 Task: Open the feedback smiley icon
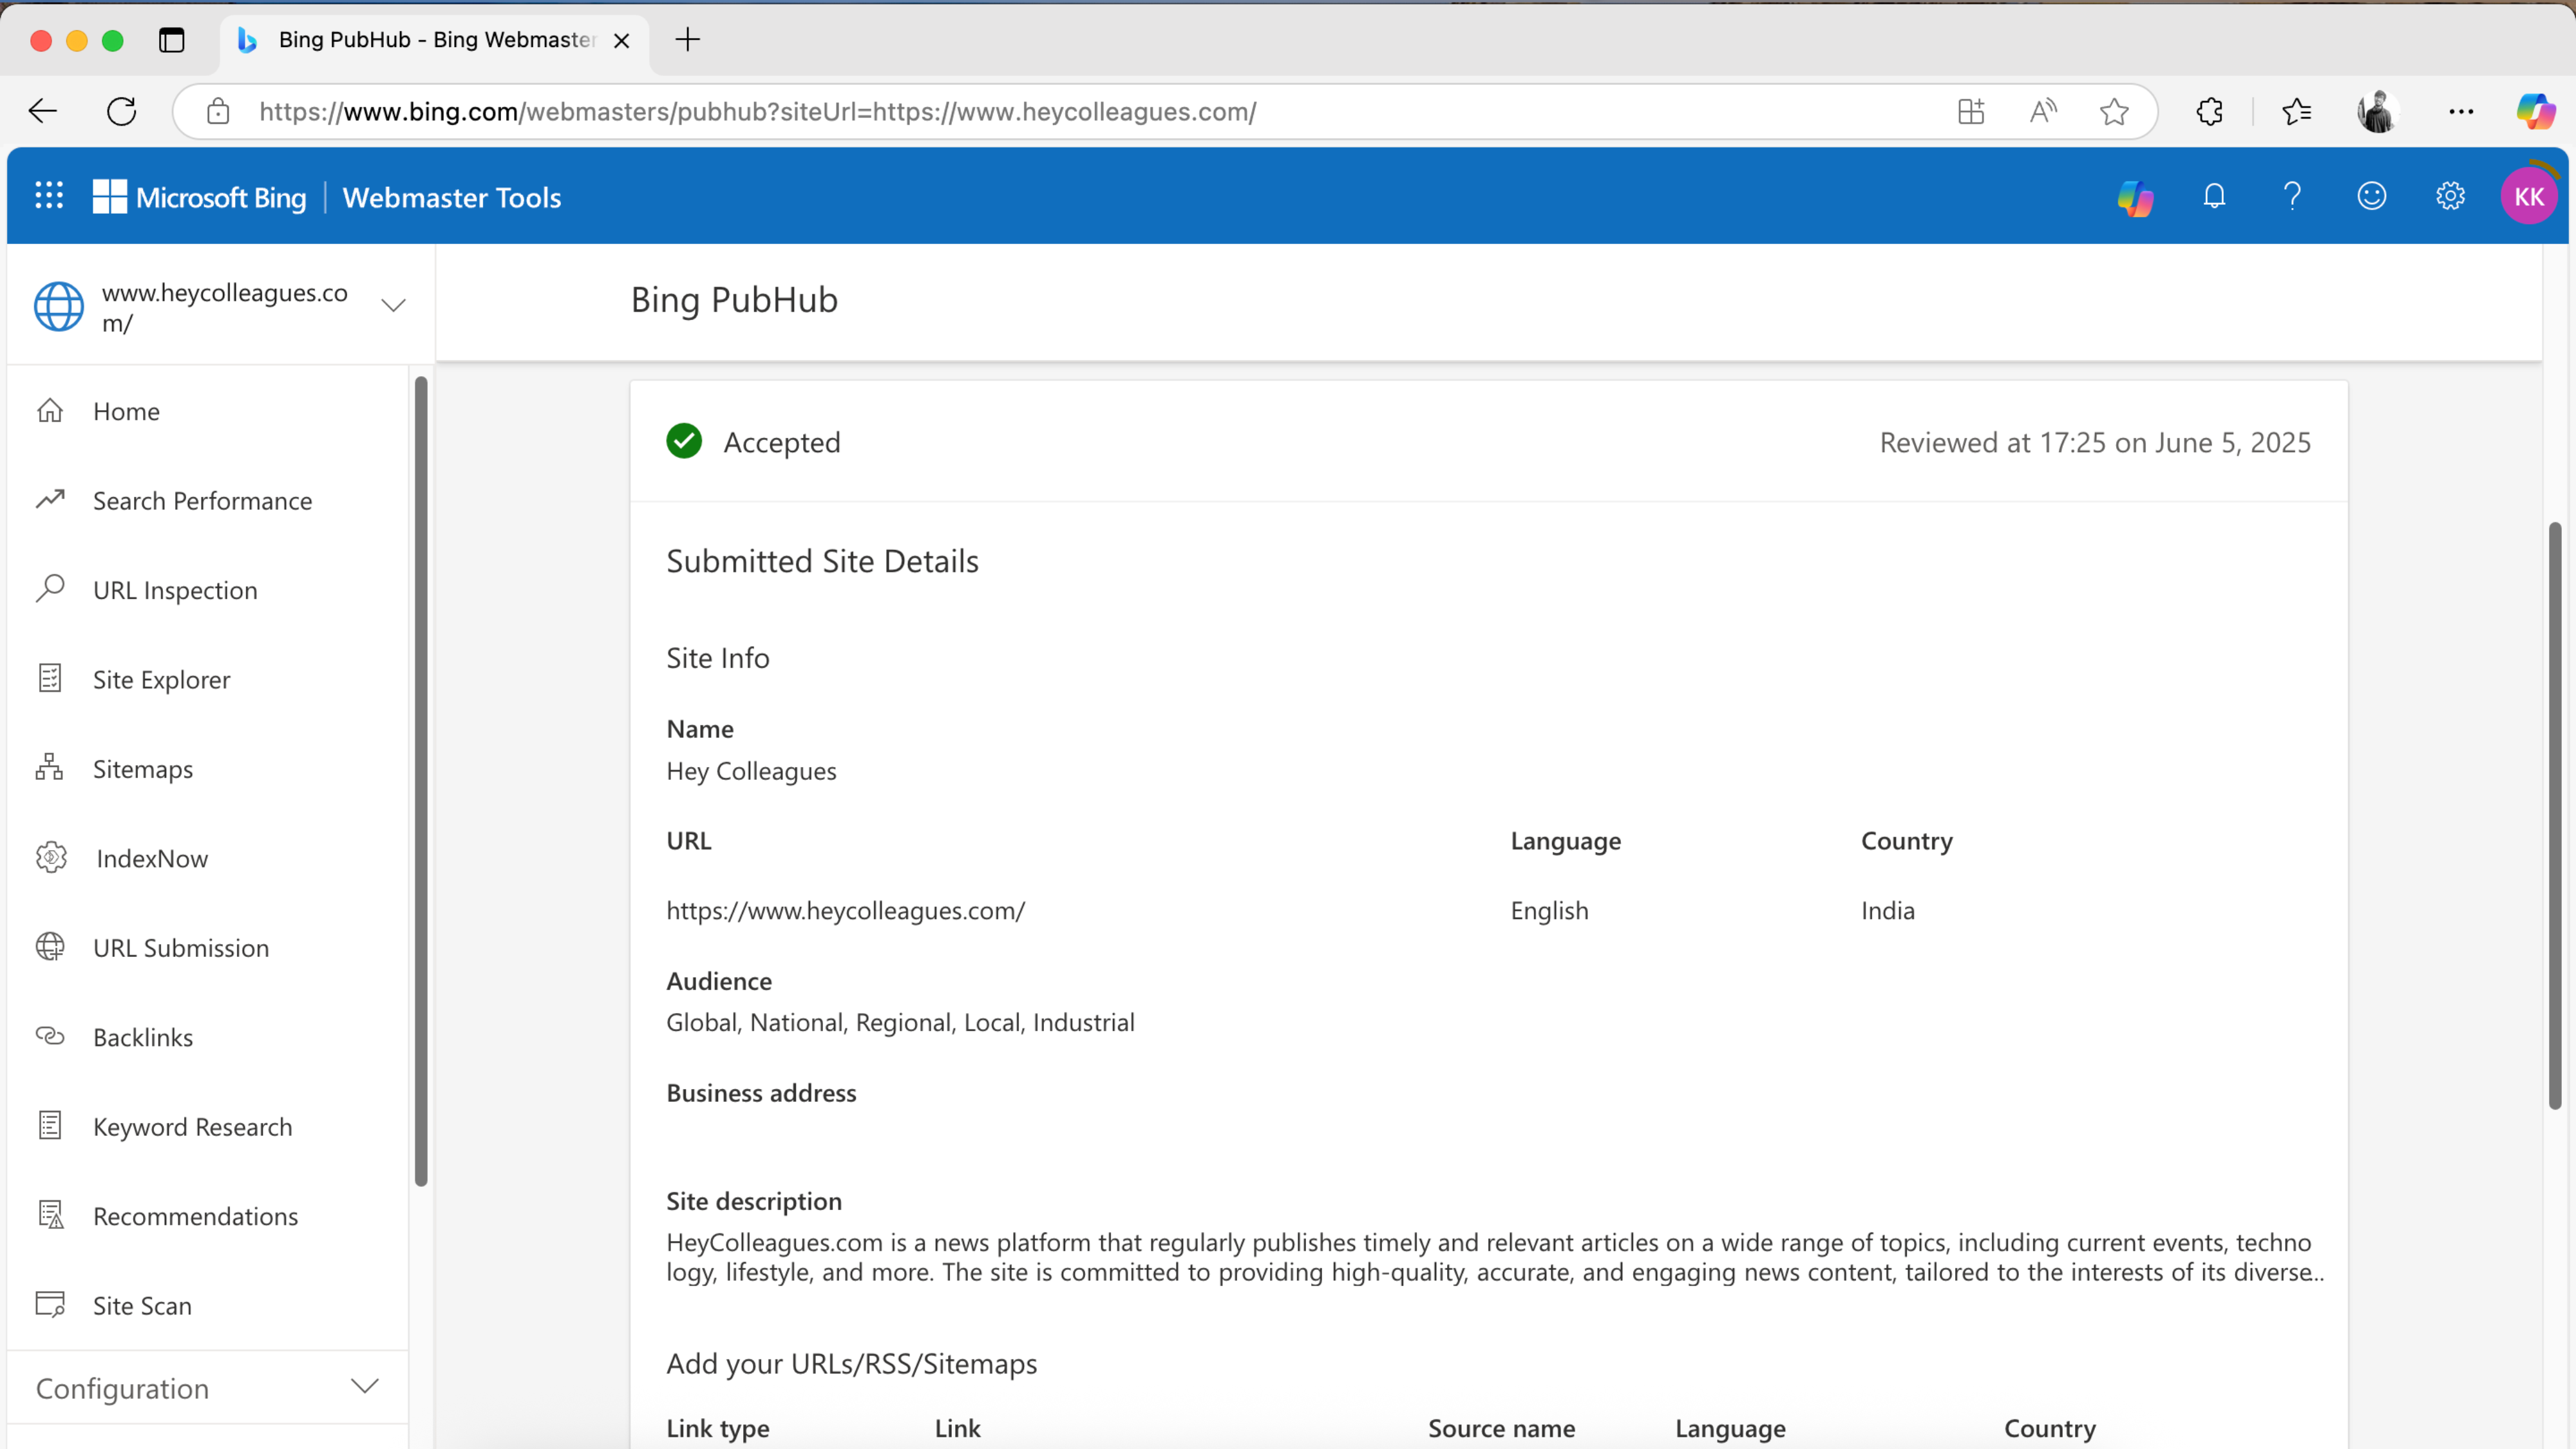(2372, 196)
